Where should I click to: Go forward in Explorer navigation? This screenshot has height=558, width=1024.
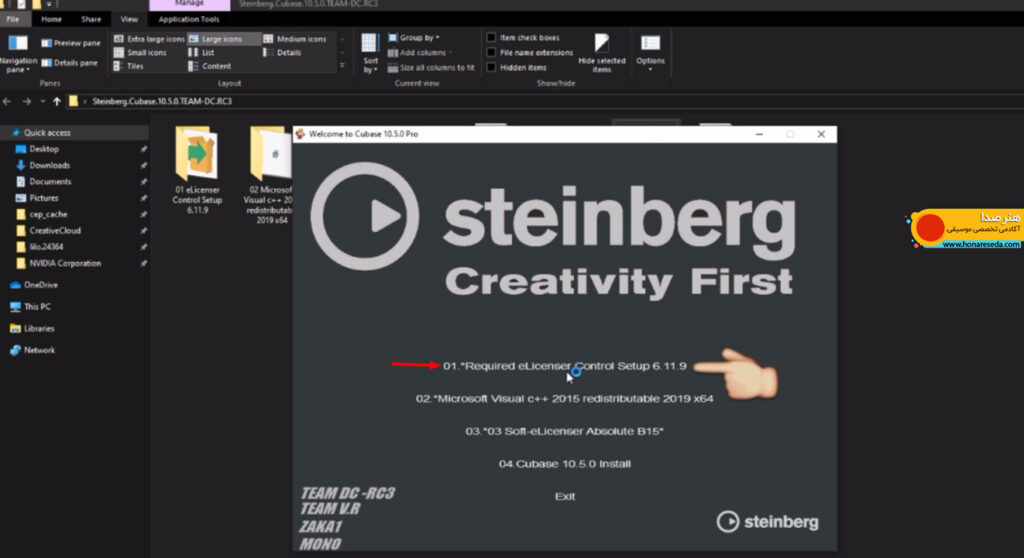[x=27, y=101]
